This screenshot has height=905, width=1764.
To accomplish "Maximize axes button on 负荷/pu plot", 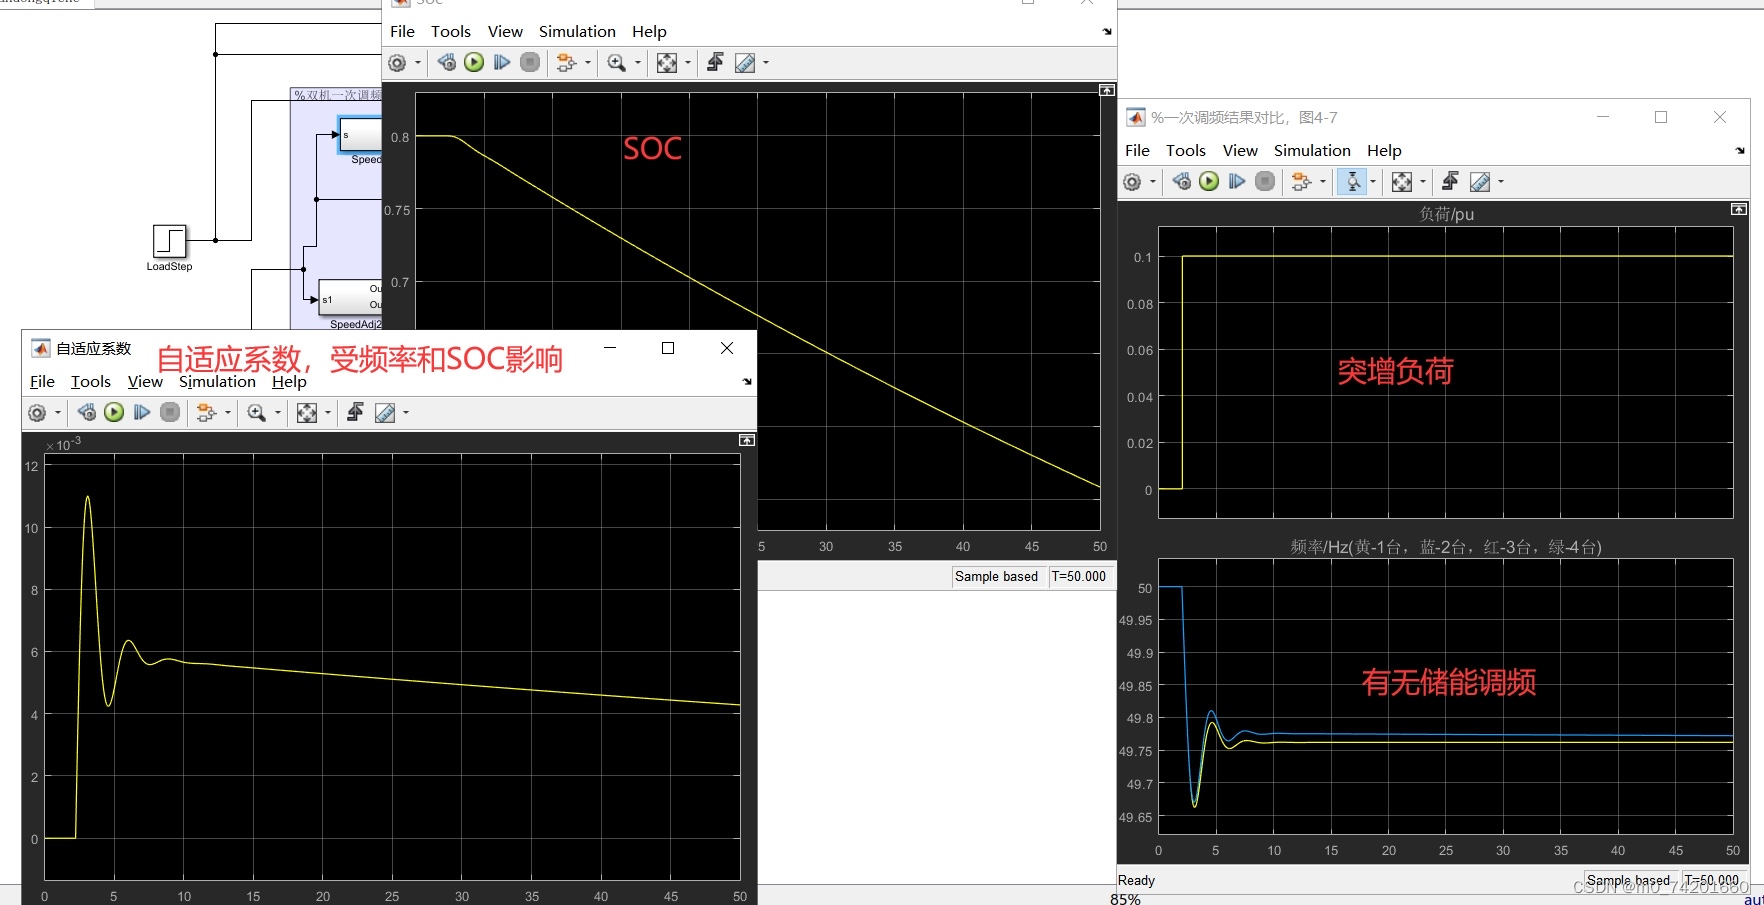I will click(1739, 209).
